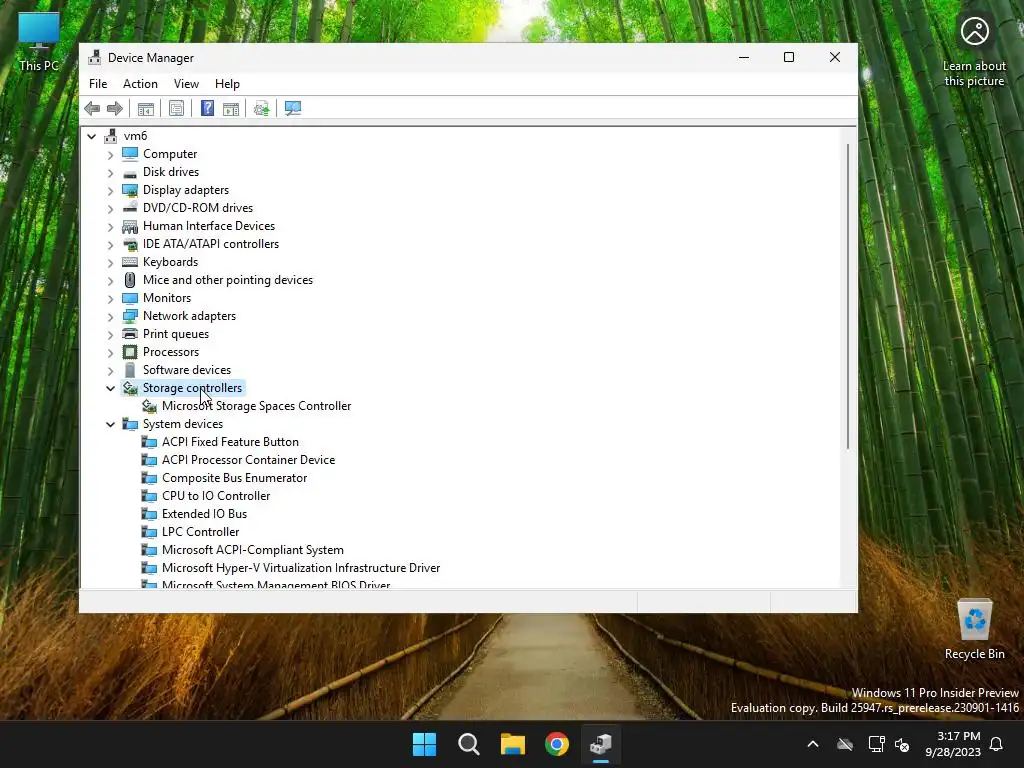Image resolution: width=1024 pixels, height=768 pixels.
Task: Toggle the Show/Hide Action Pane button
Action: click(231, 108)
